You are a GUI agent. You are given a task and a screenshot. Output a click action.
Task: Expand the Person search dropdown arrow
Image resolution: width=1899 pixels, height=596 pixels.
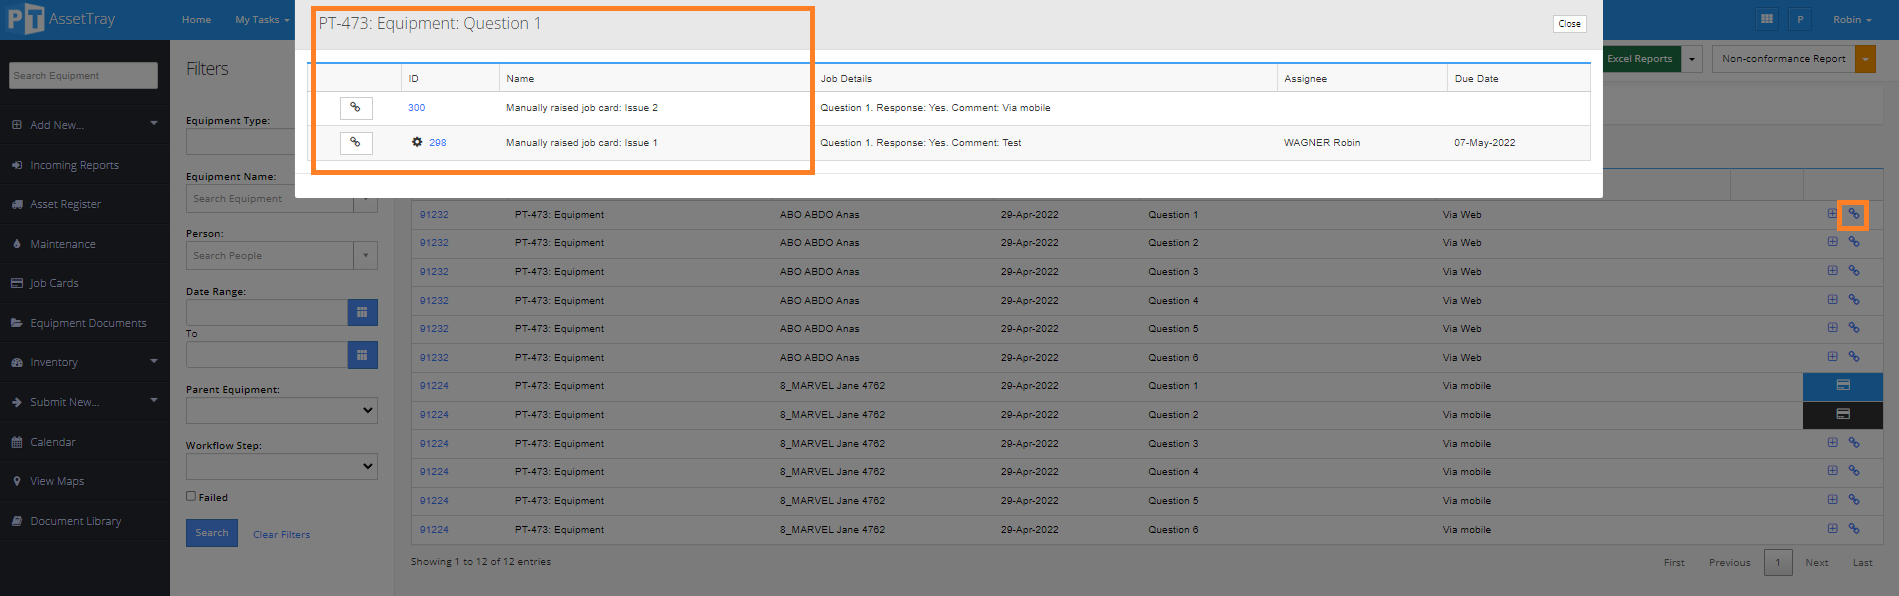[366, 256]
